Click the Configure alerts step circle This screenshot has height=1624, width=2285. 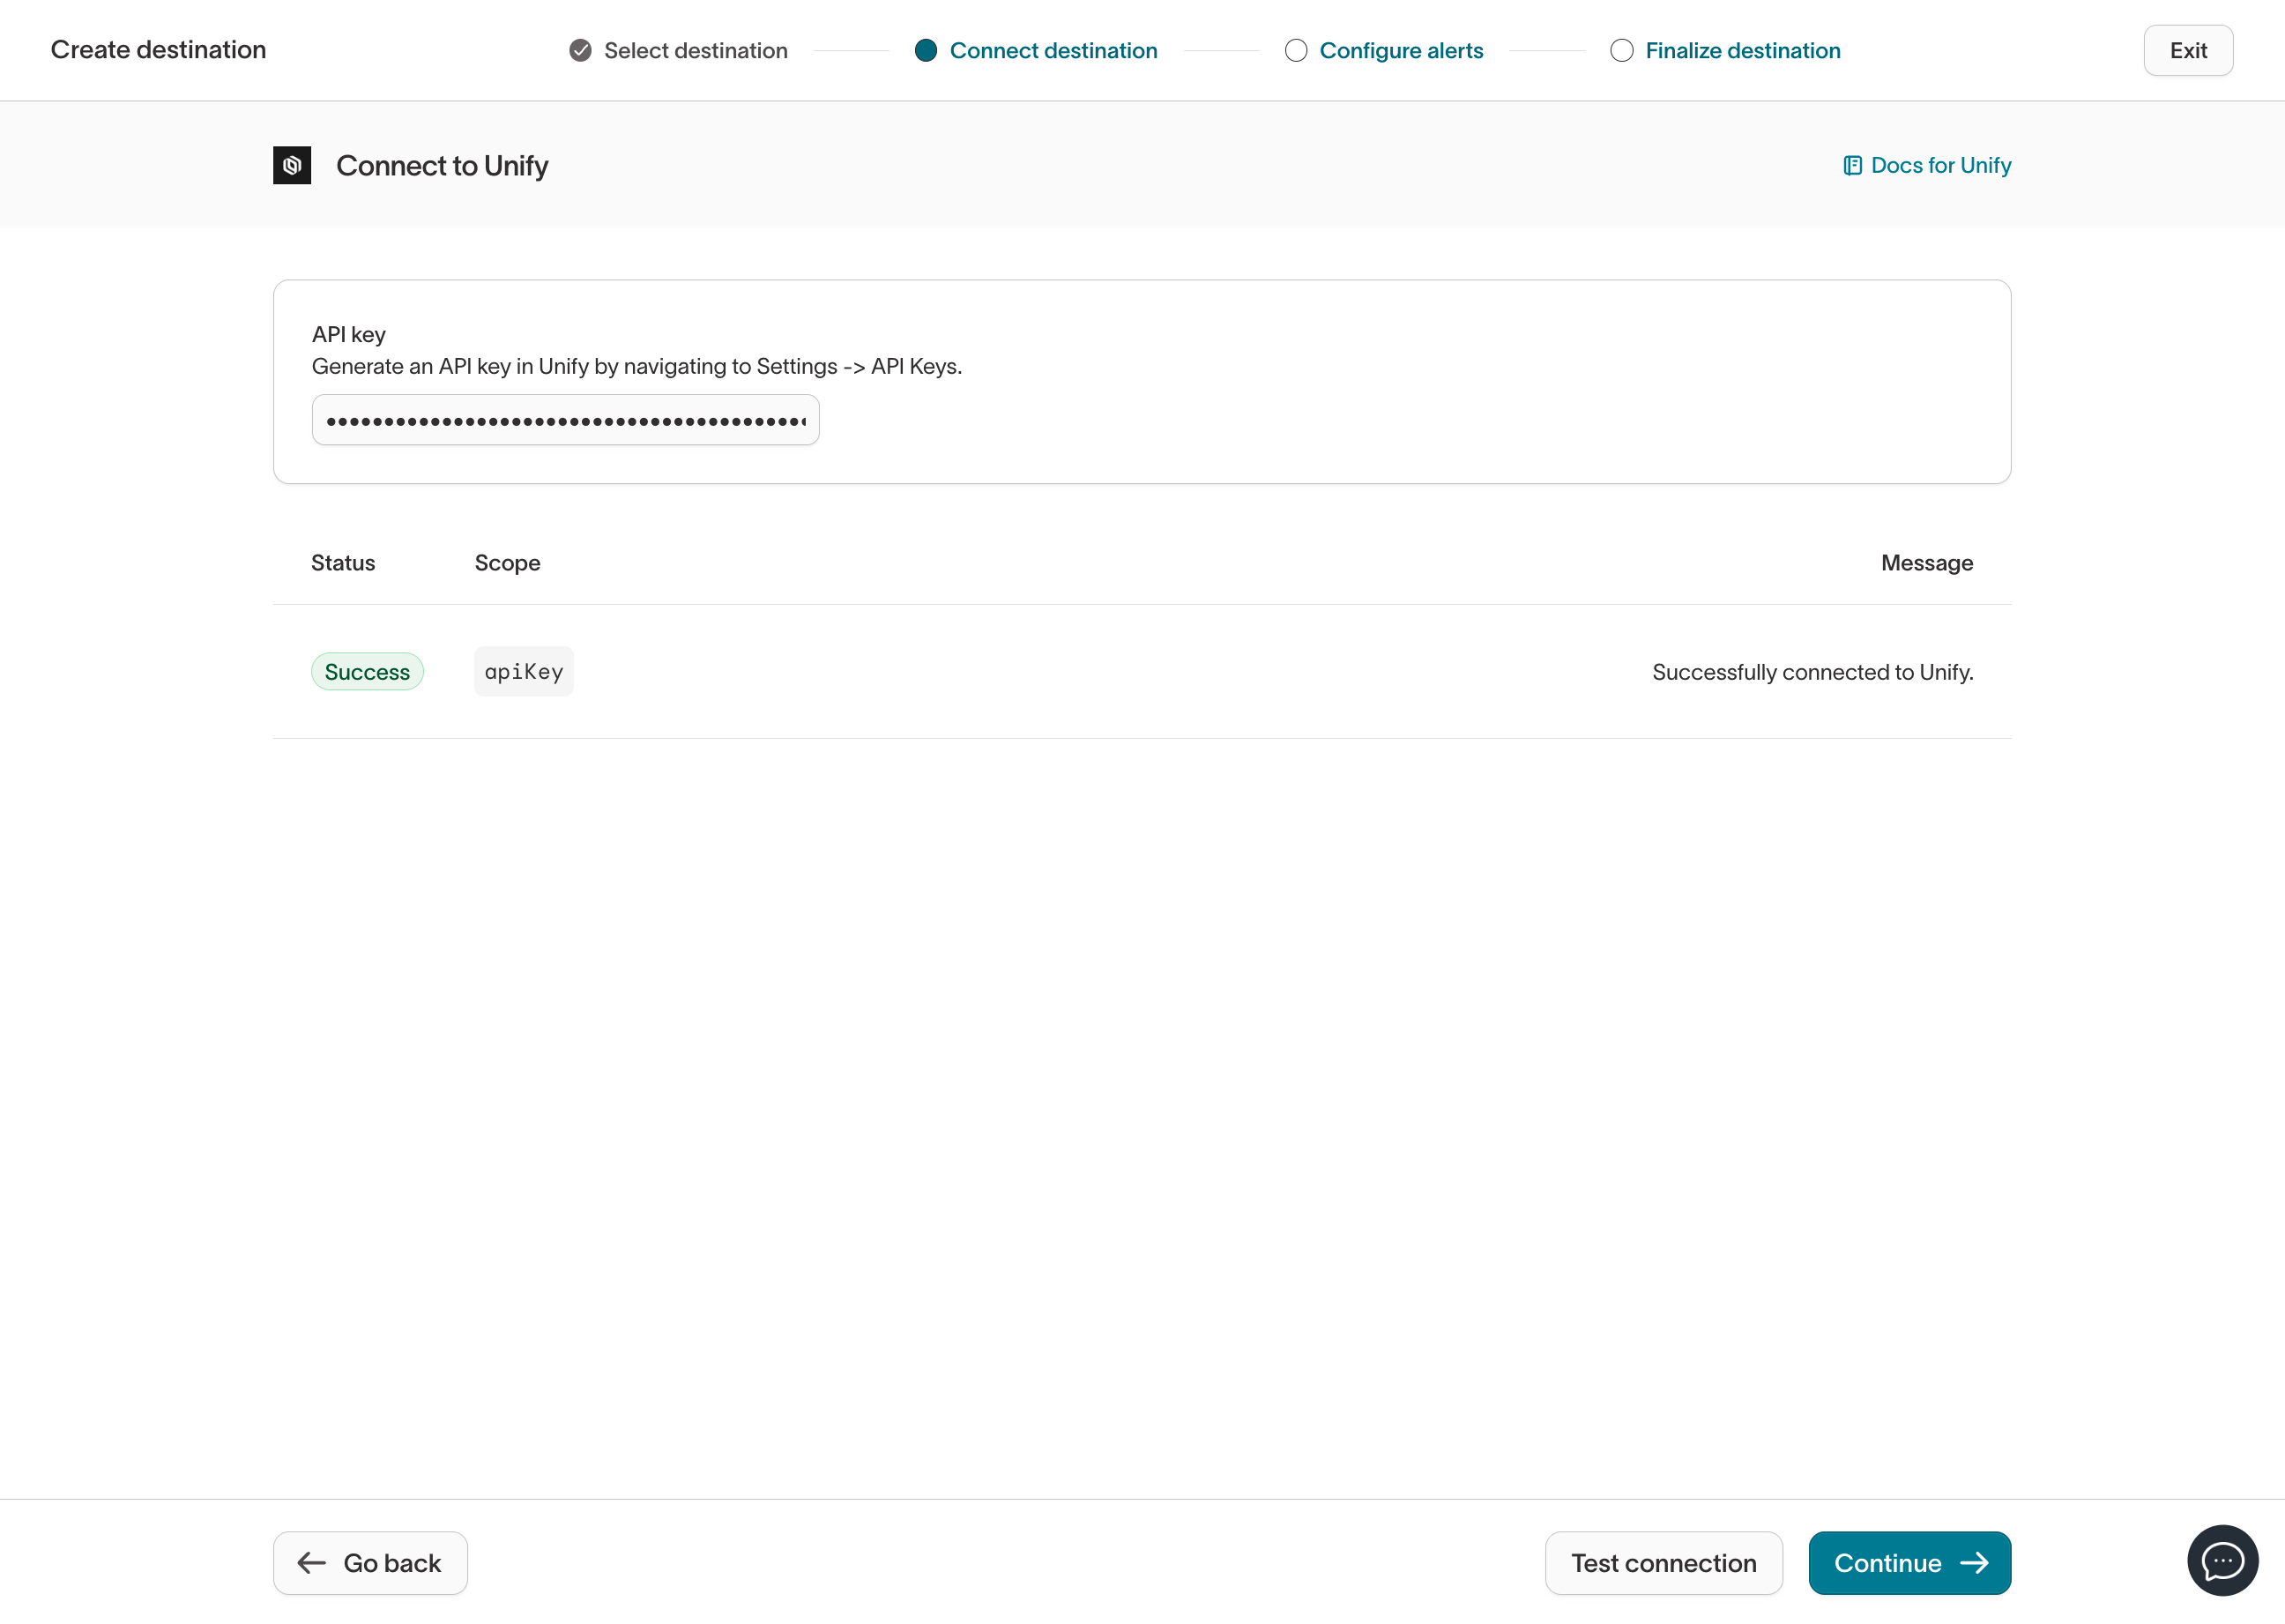pos(1296,50)
